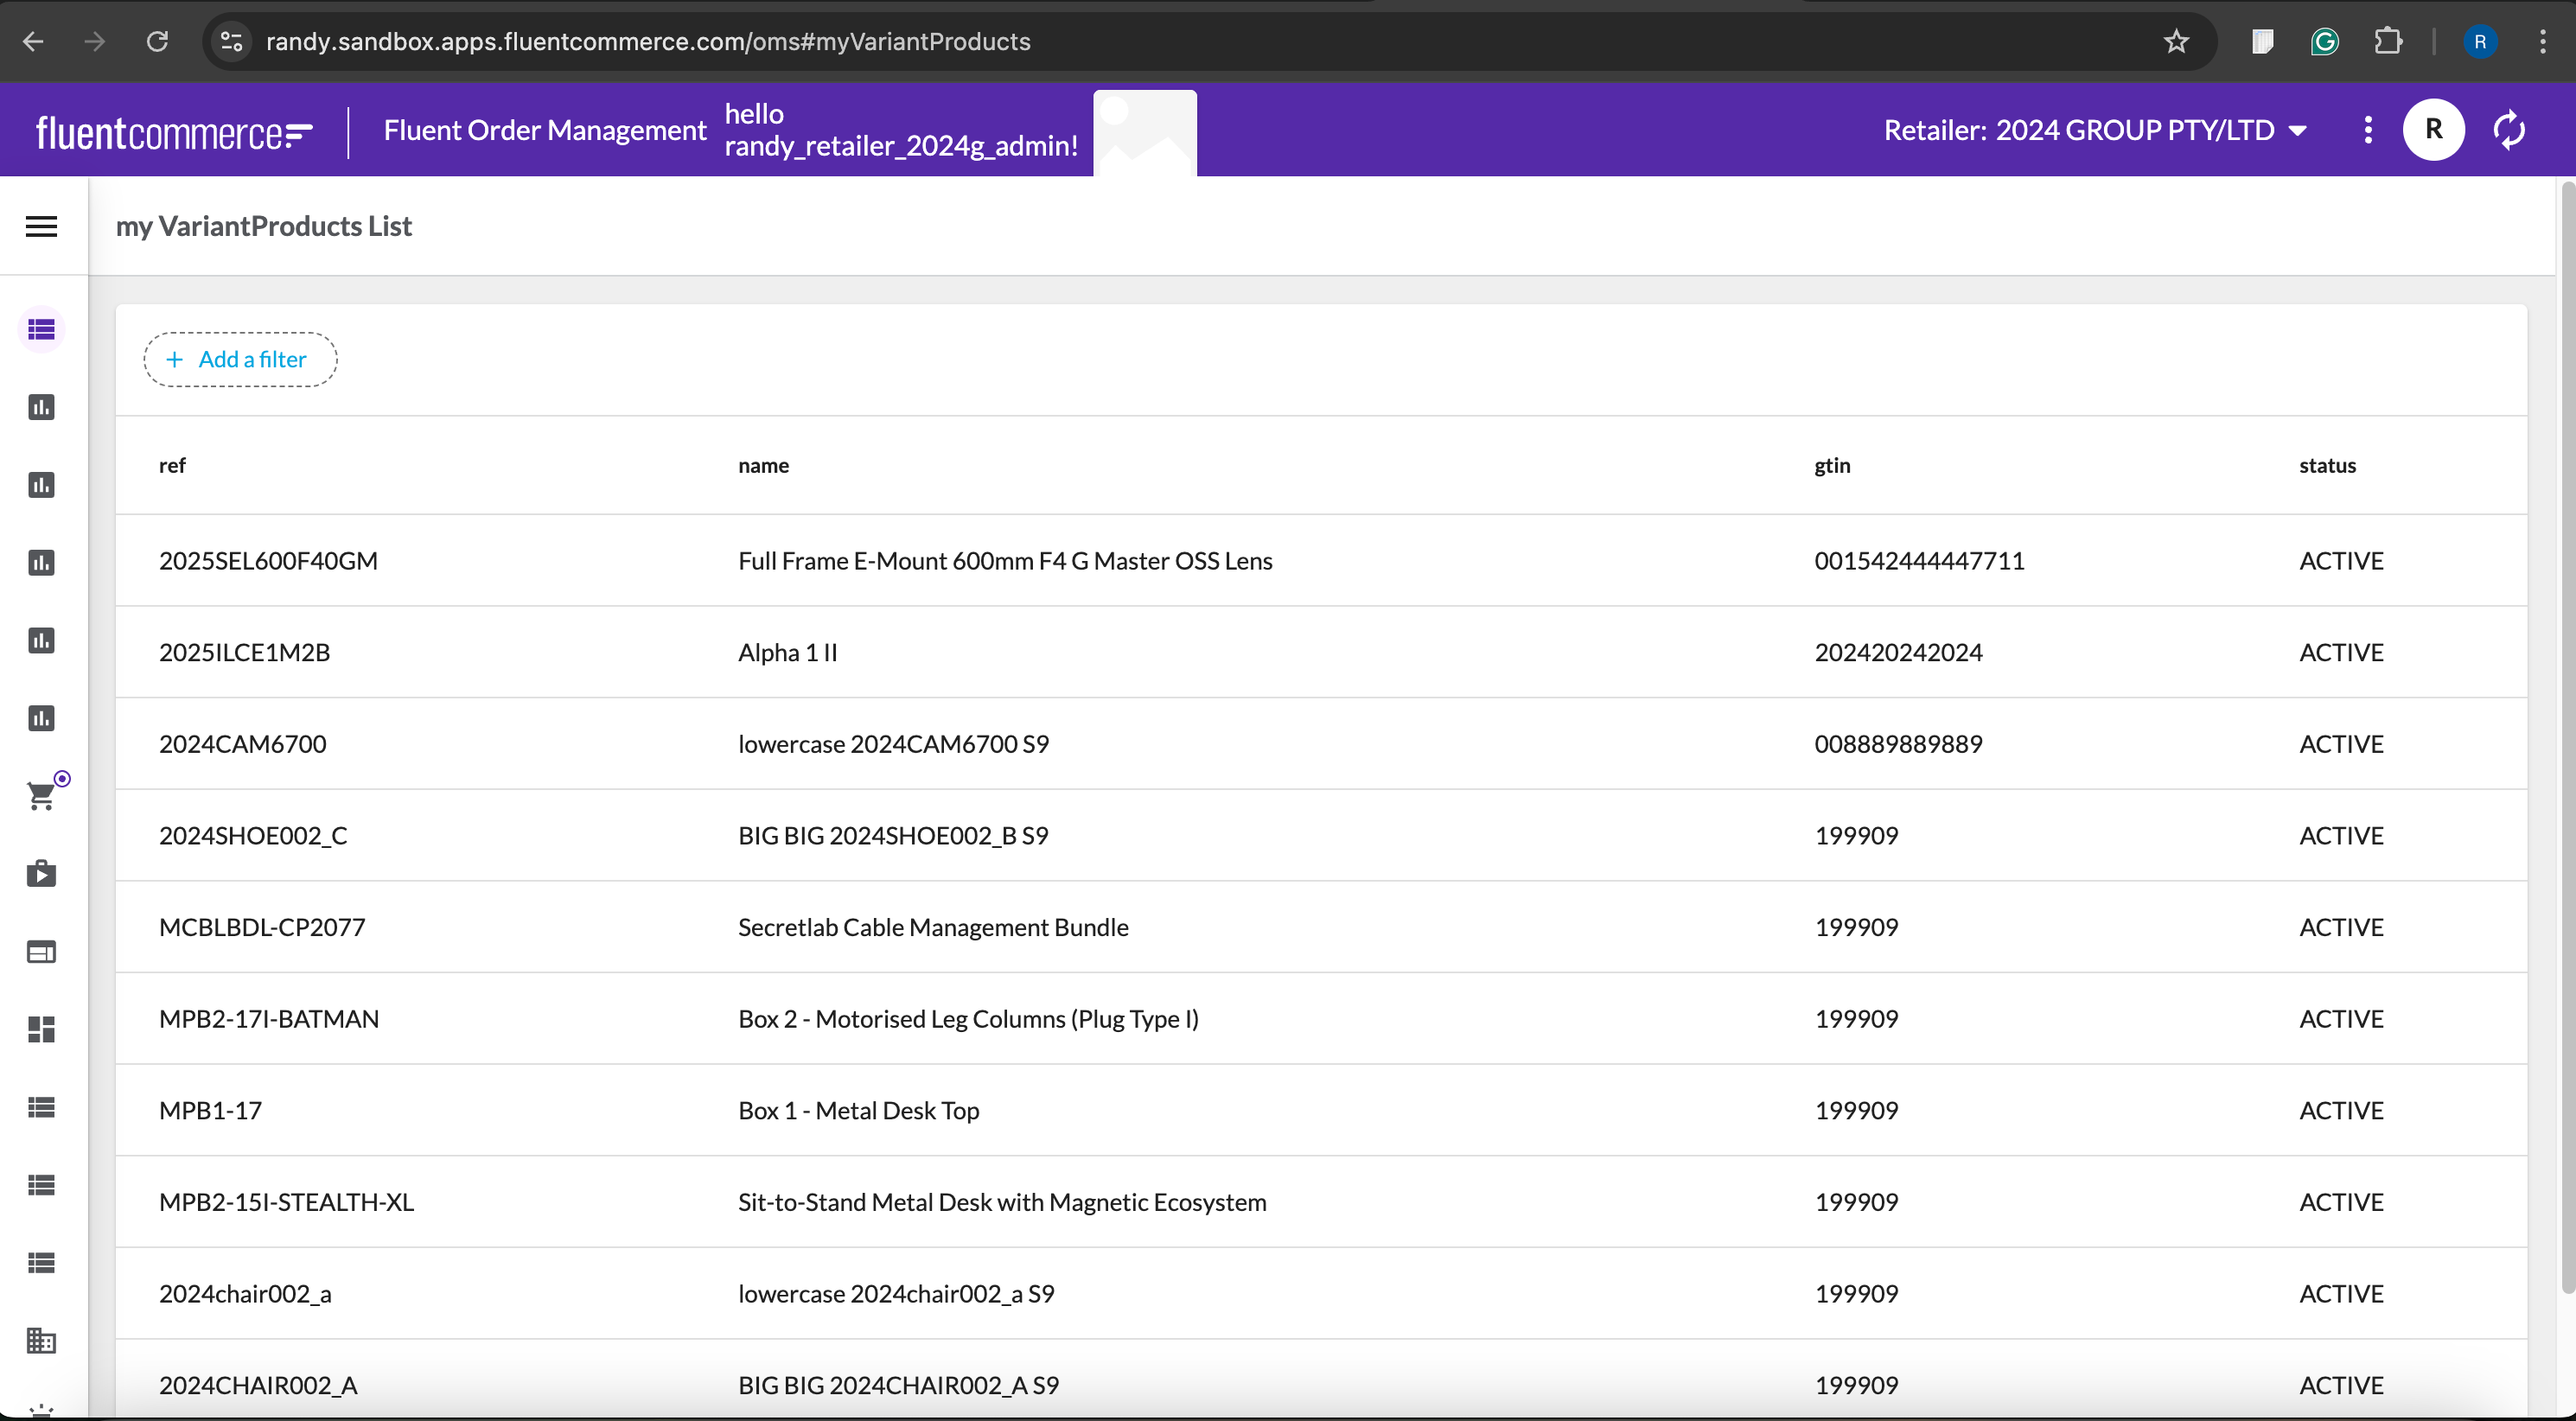The height and width of the screenshot is (1421, 2576).
Task: Open the dashboard tiles sidebar icon
Action: pos(41,1029)
